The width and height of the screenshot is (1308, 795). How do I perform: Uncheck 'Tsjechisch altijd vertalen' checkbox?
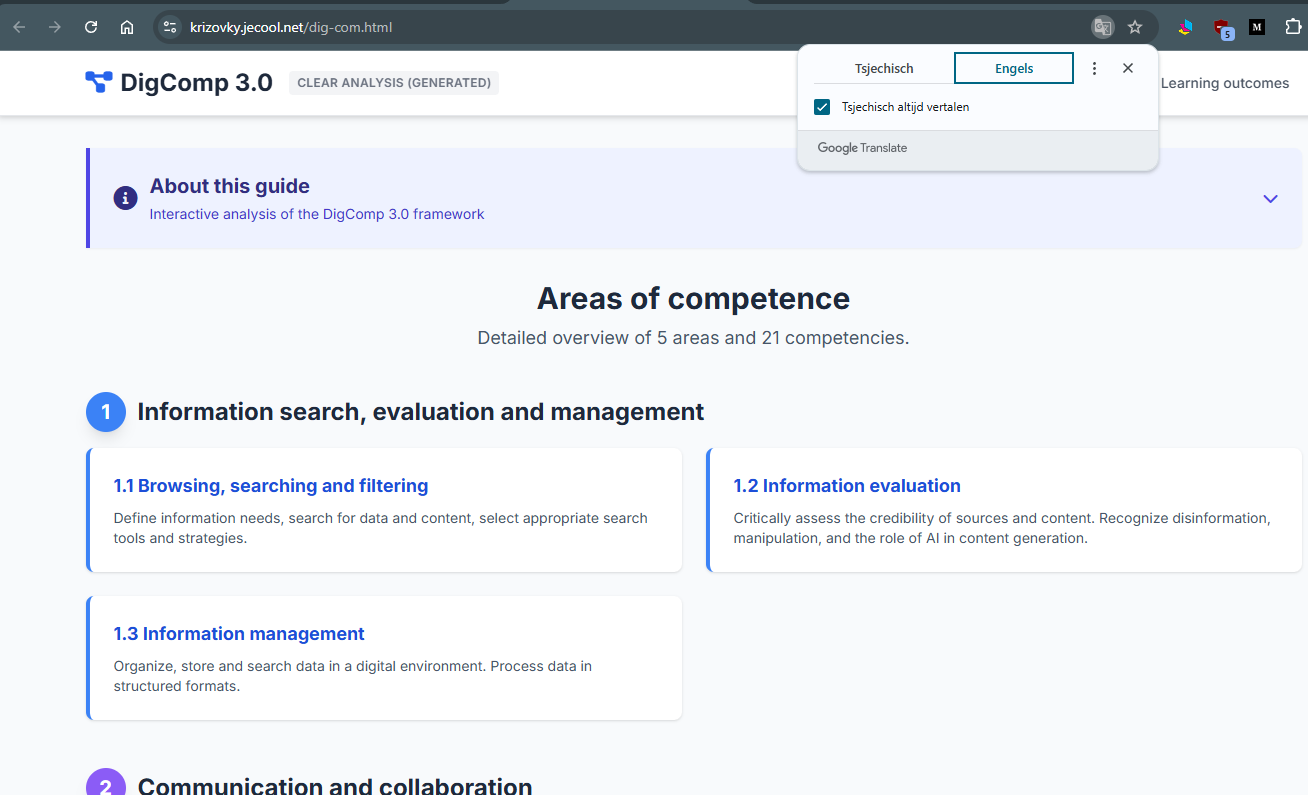[822, 107]
